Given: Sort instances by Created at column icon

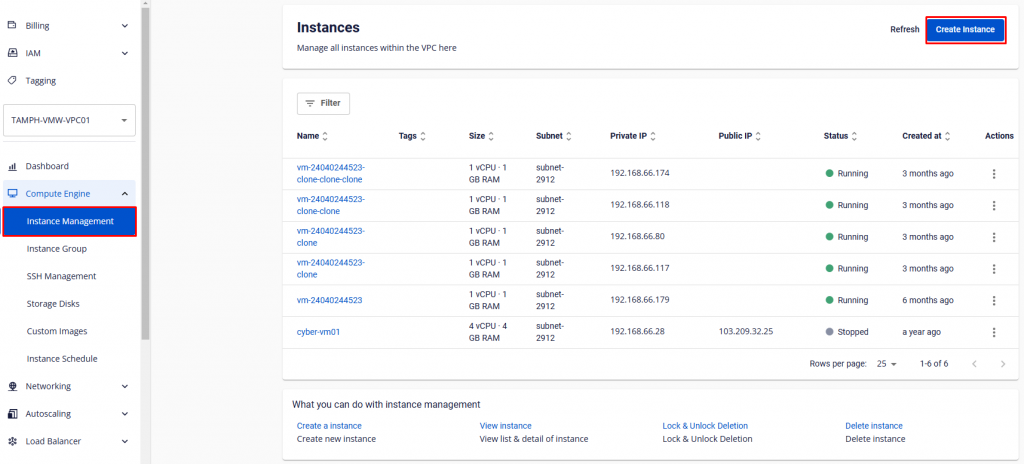Looking at the screenshot, I should click(947, 136).
